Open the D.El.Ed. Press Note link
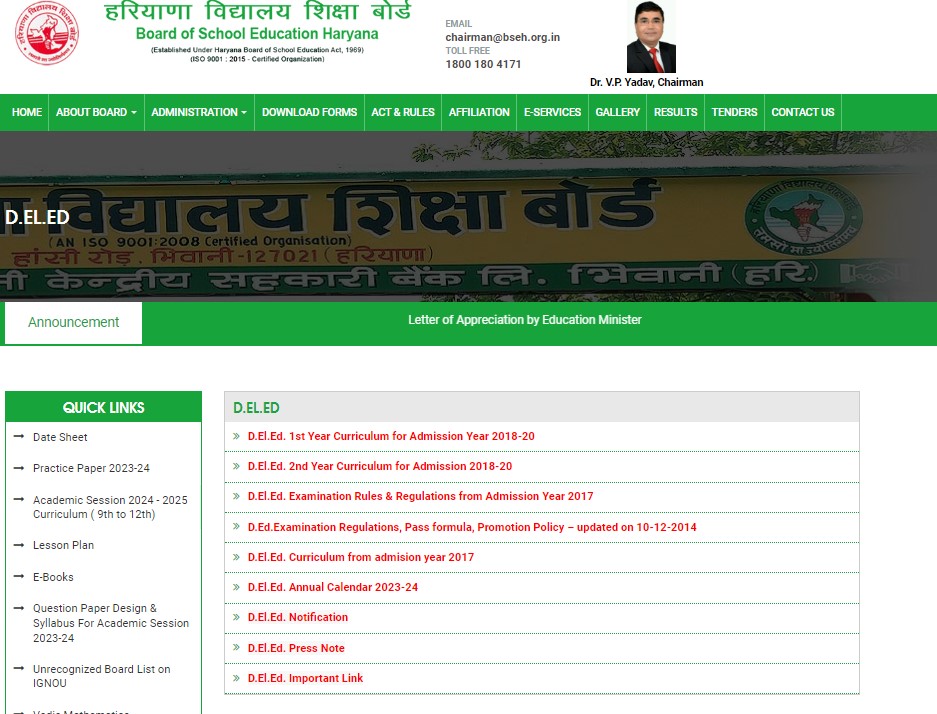 tap(296, 648)
